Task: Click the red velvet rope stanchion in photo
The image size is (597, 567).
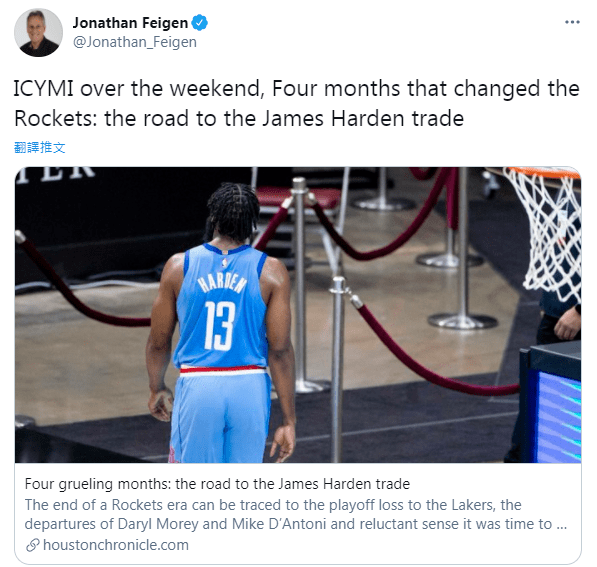Action: click(337, 367)
